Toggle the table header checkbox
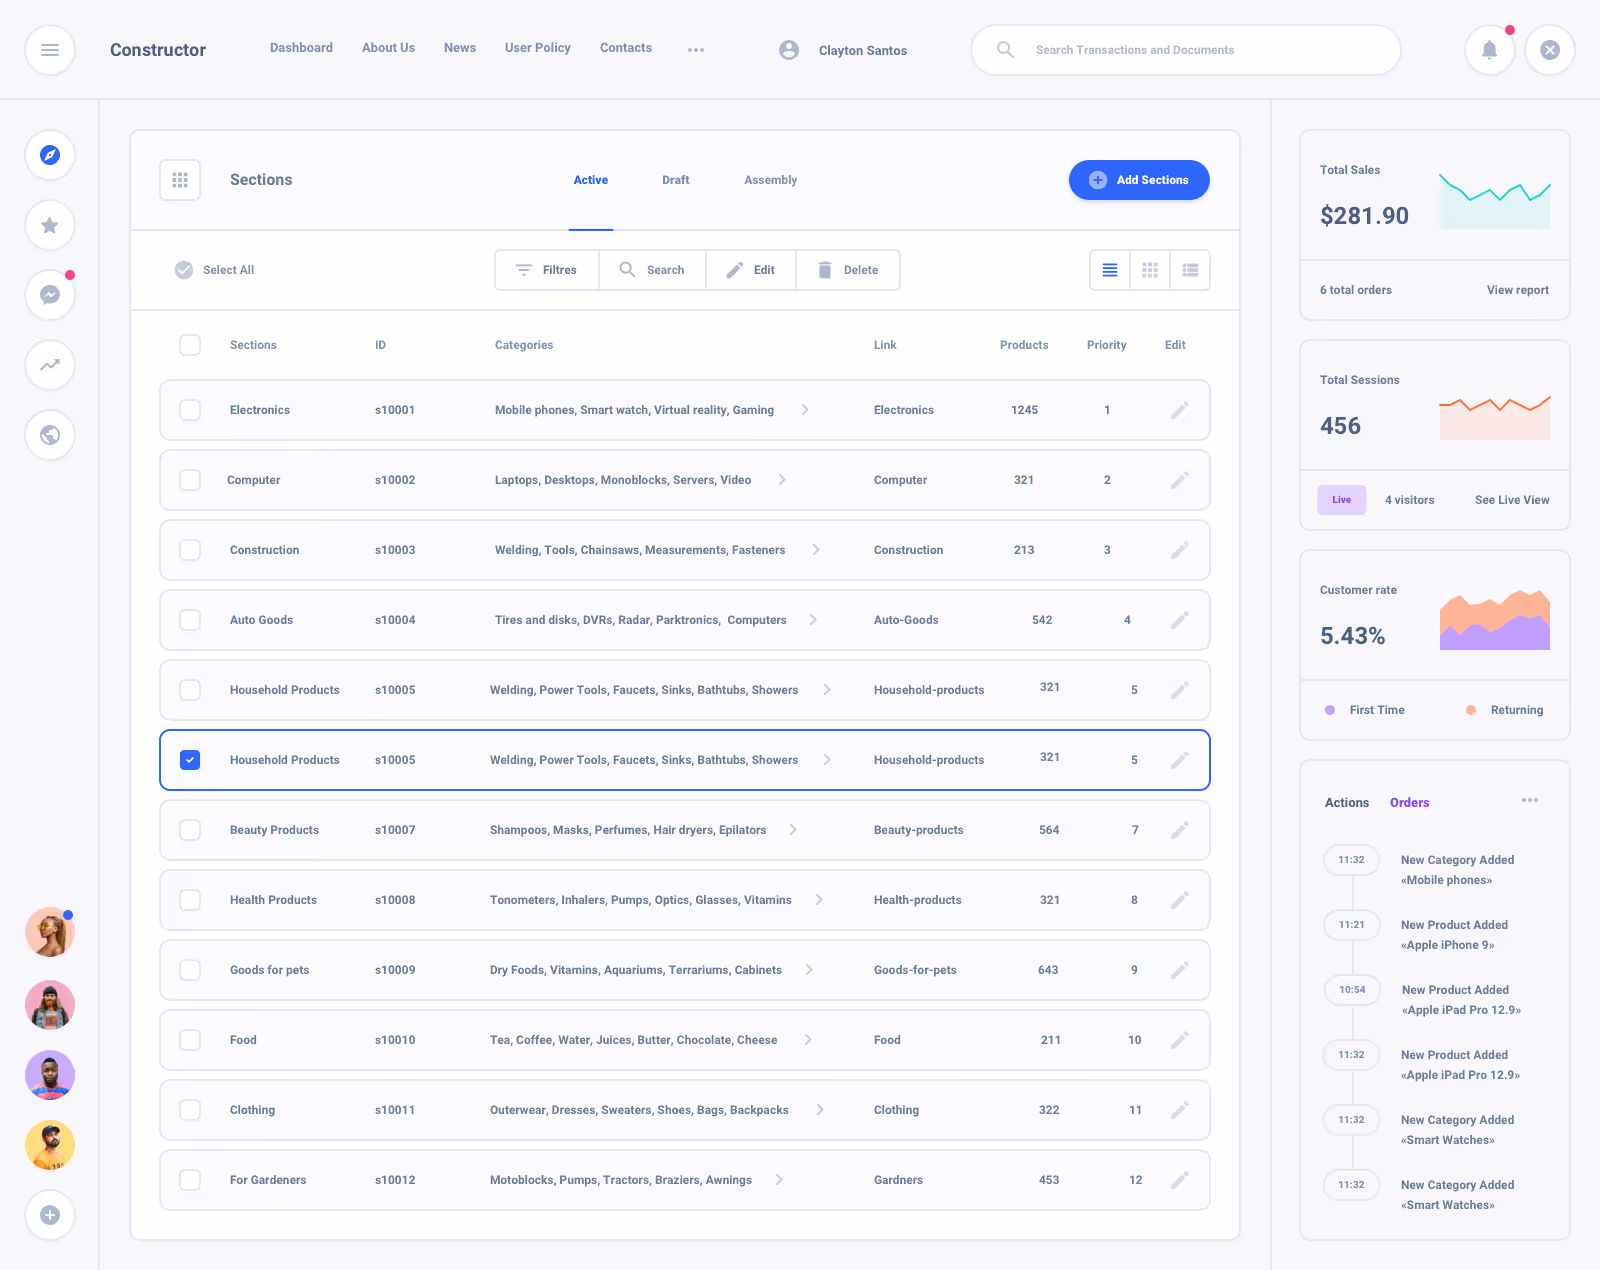Image resolution: width=1600 pixels, height=1270 pixels. [190, 345]
